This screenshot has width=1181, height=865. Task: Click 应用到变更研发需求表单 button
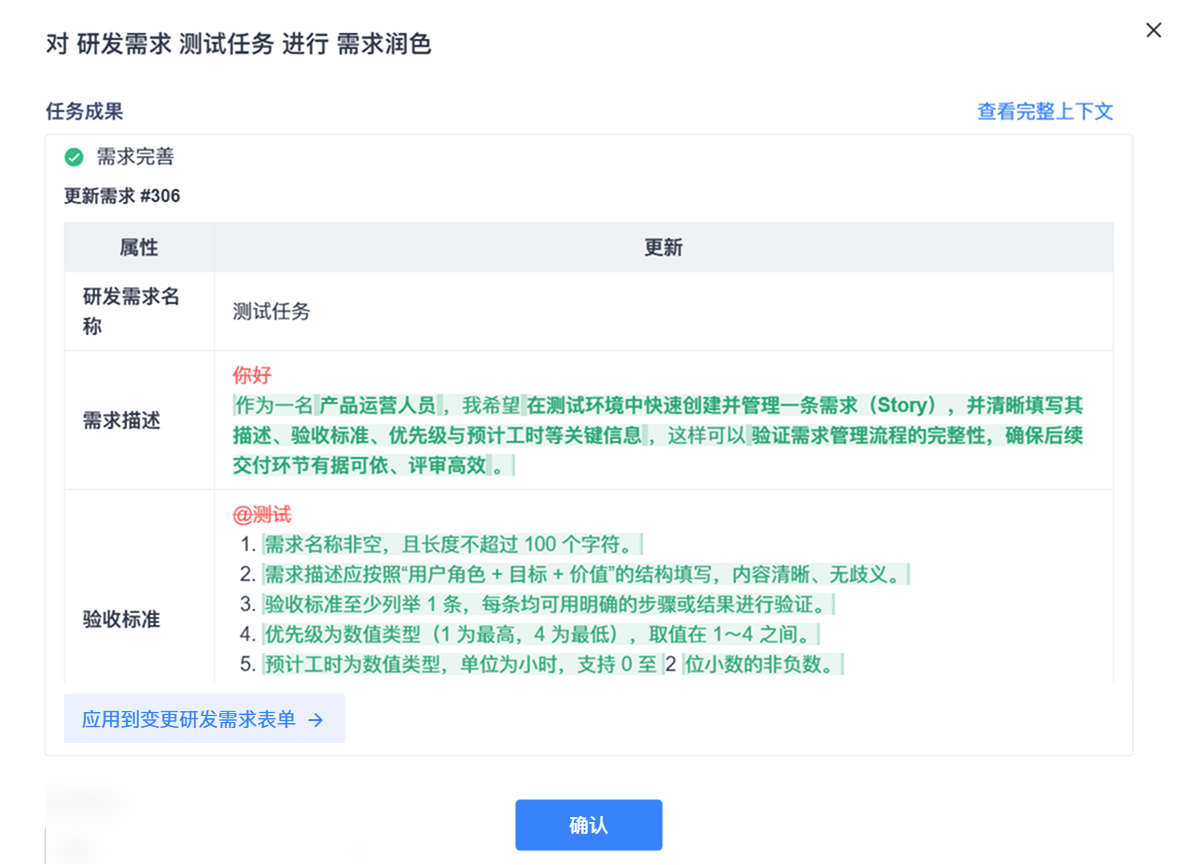(x=204, y=719)
